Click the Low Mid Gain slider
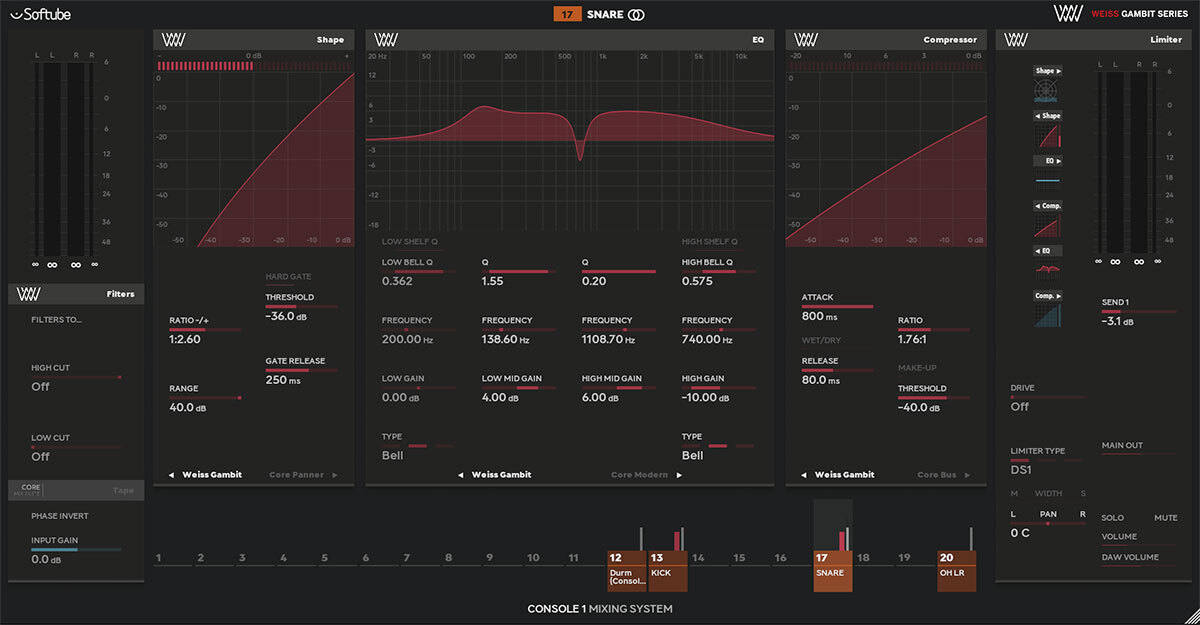The height and width of the screenshot is (625, 1200). click(518, 388)
